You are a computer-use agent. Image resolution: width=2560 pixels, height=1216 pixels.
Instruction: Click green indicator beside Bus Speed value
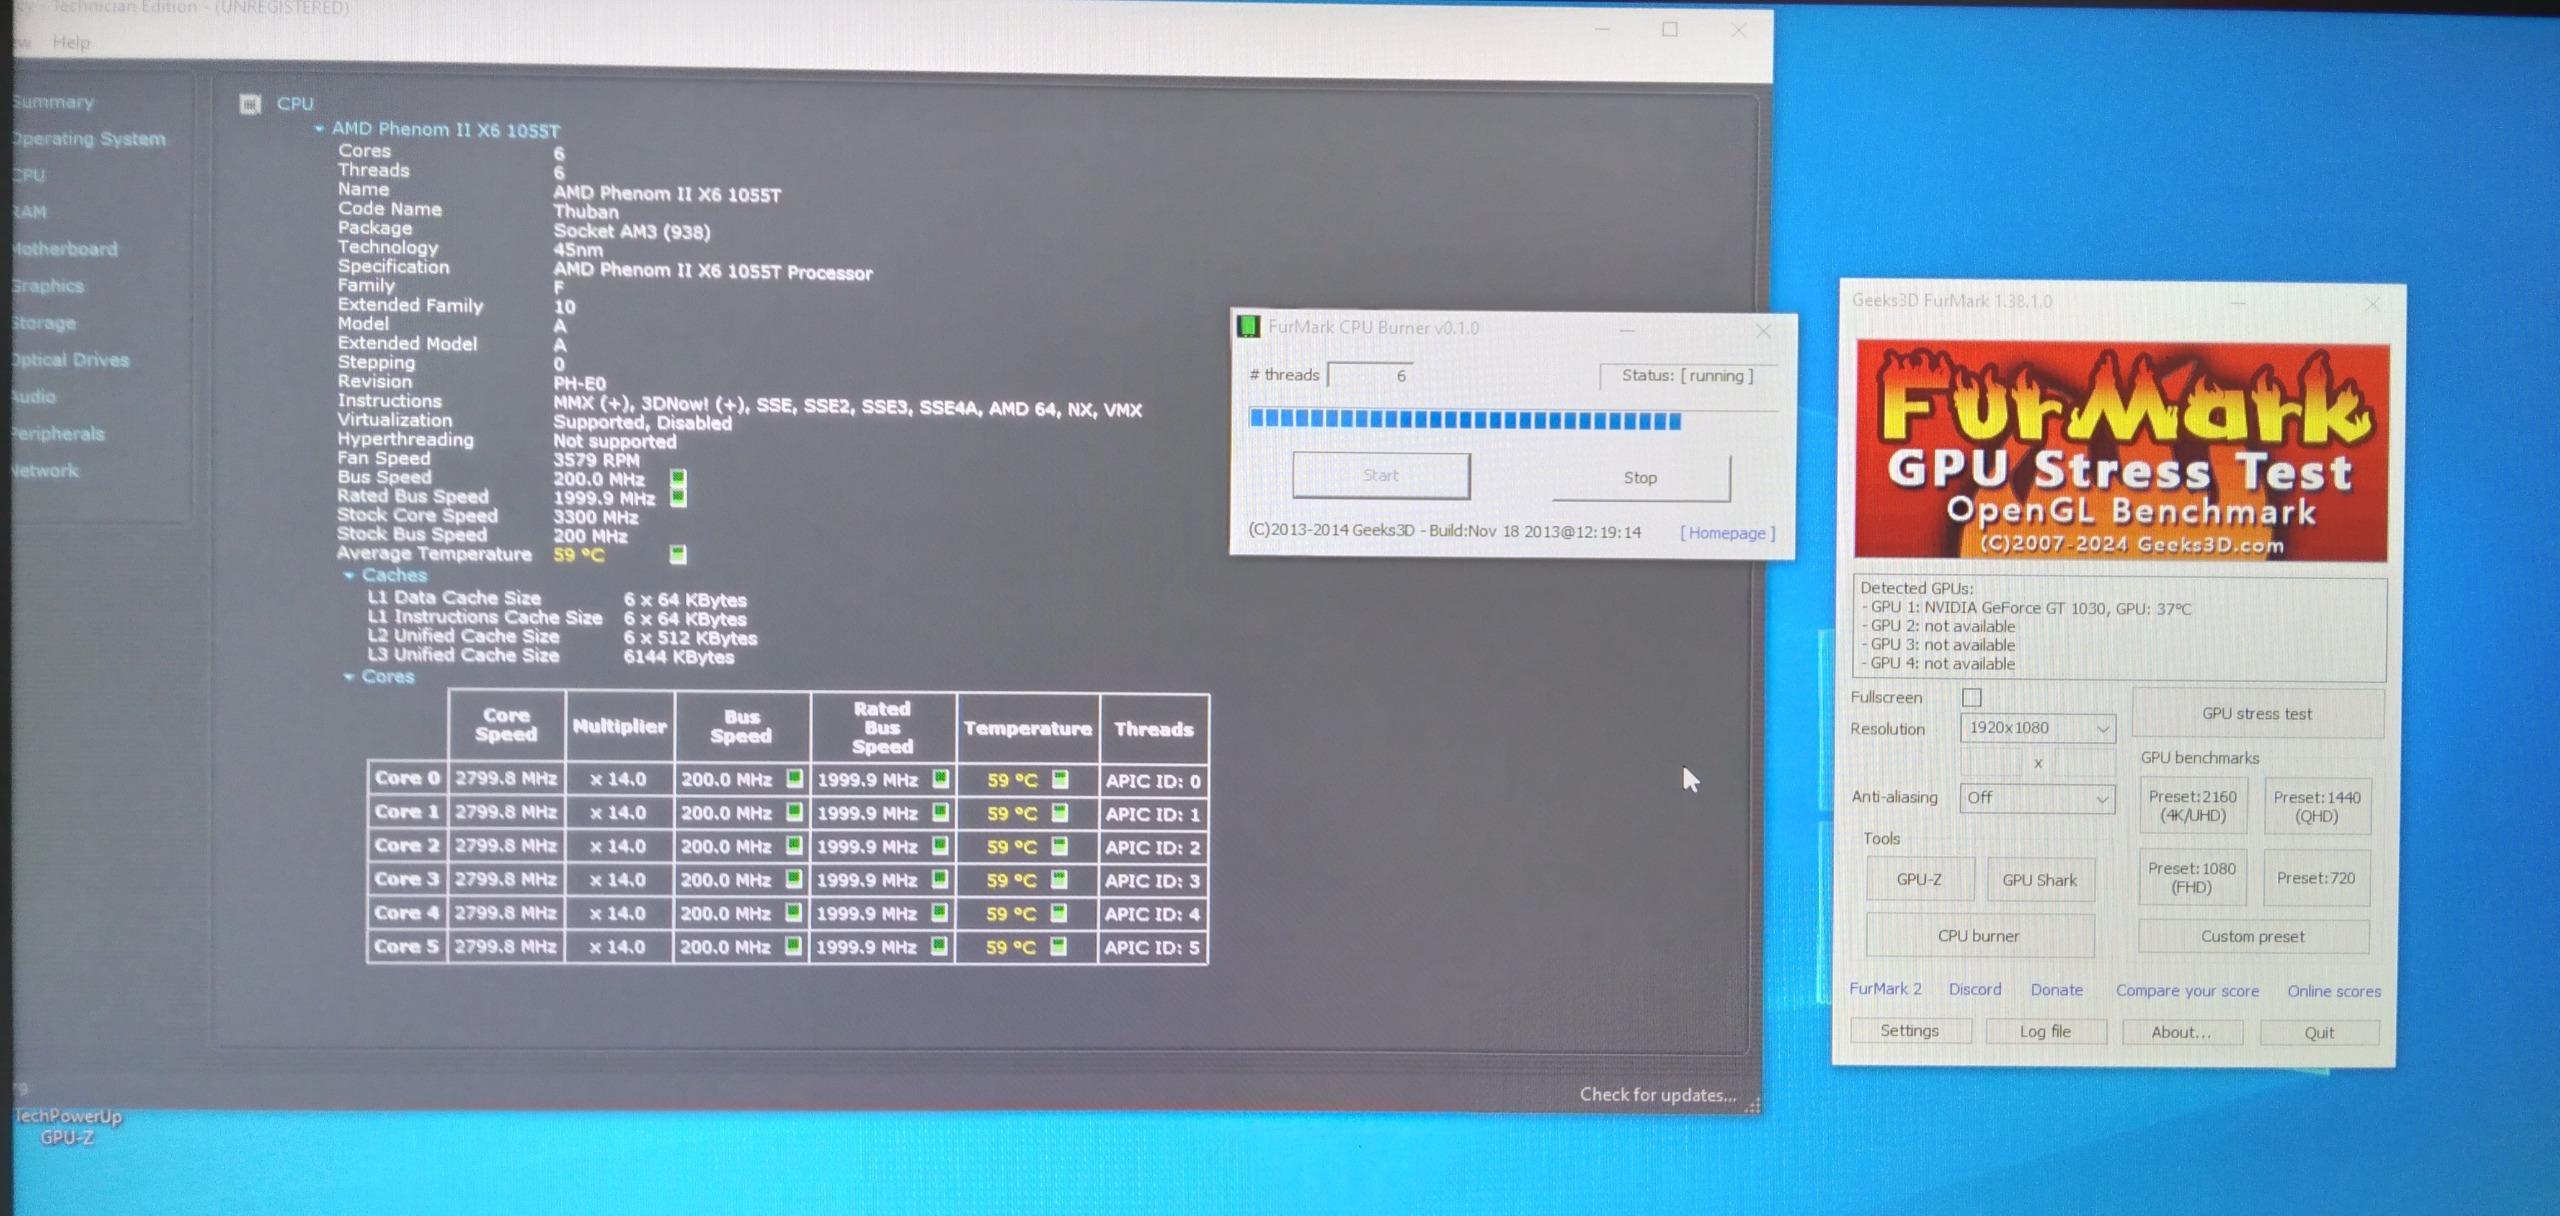678,478
